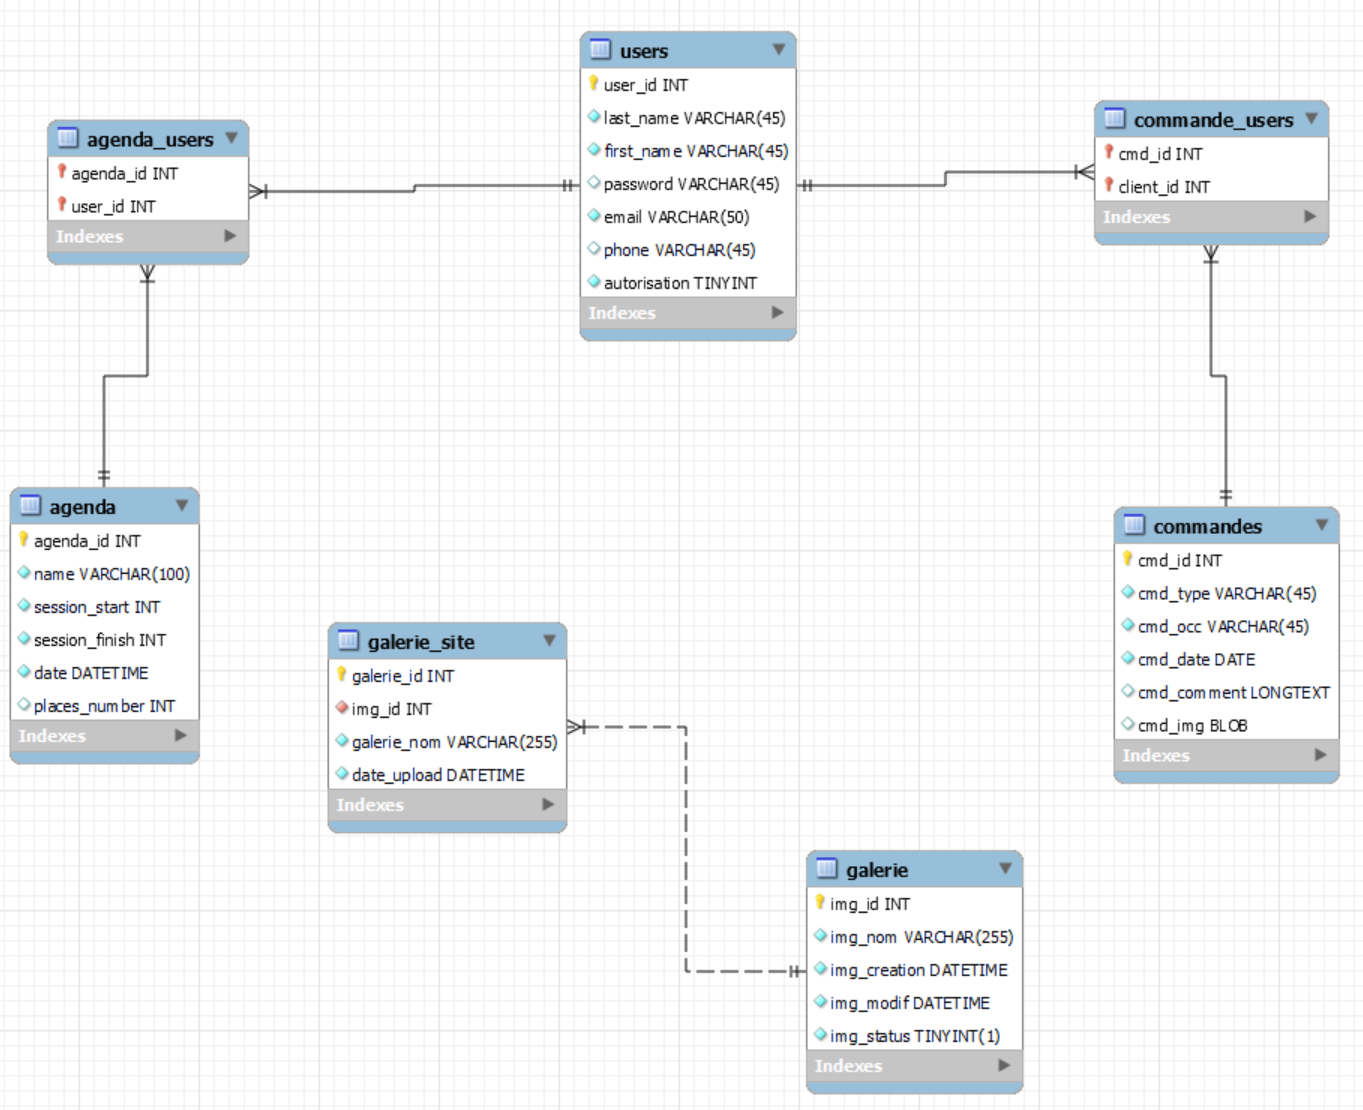Expand Indexes section of commande_users table
Image resolution: width=1363 pixels, height=1110 pixels.
pyautogui.click(x=1311, y=216)
